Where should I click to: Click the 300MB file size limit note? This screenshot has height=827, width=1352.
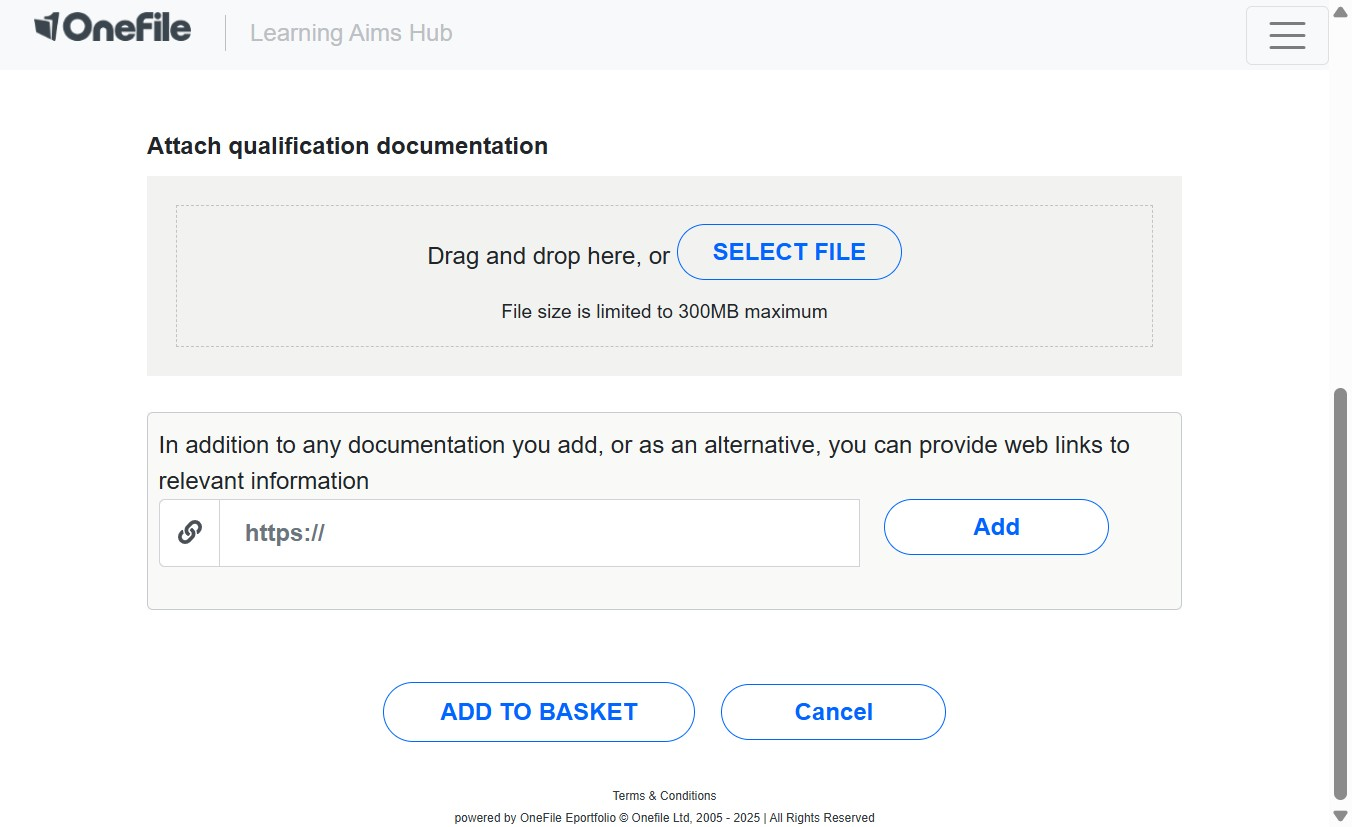[664, 312]
